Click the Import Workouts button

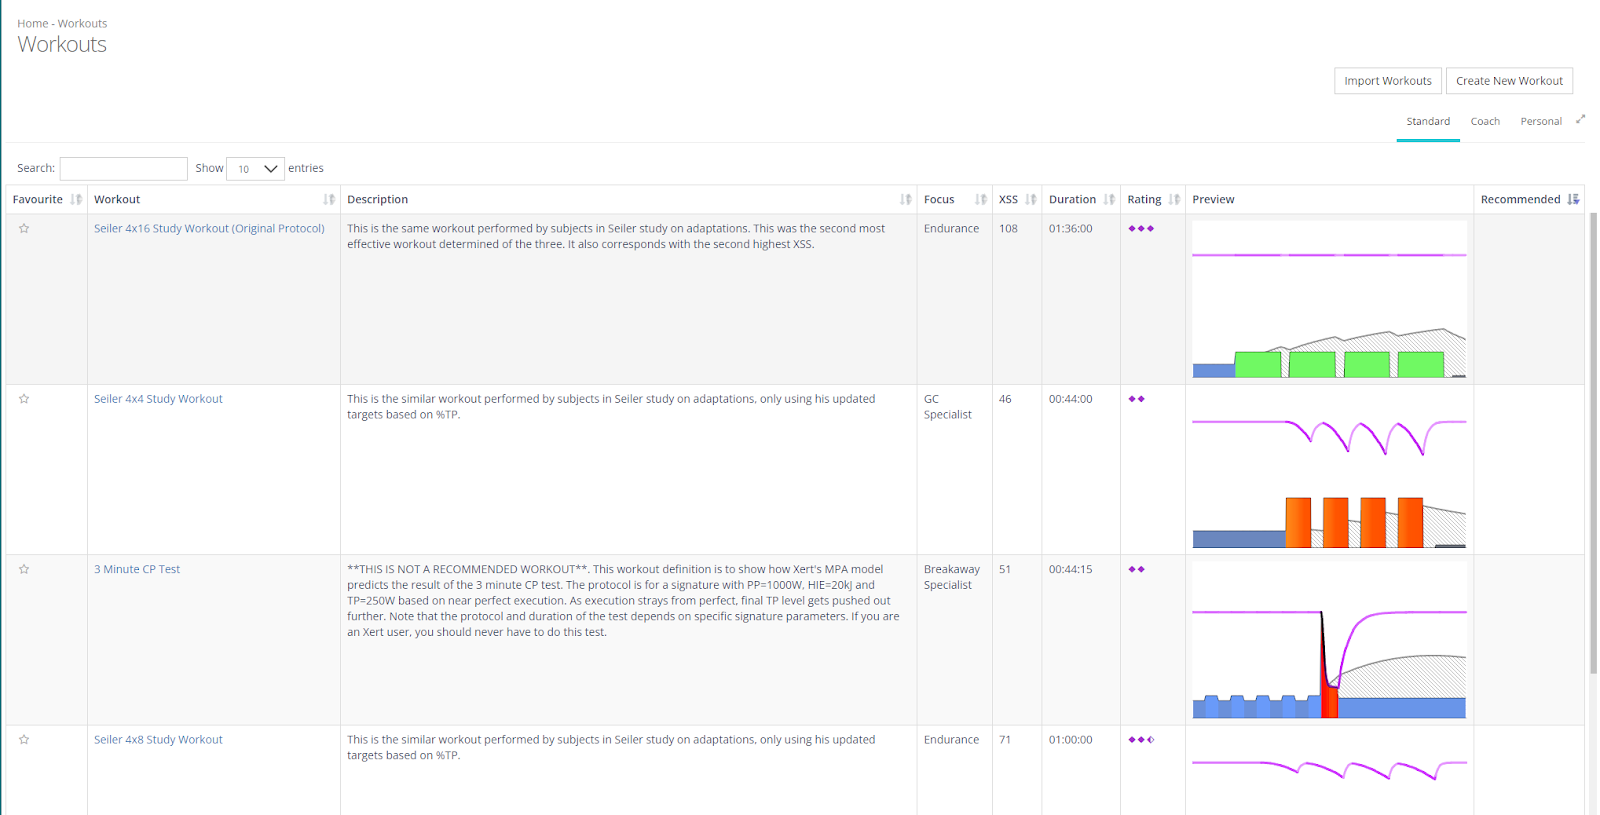pos(1388,81)
